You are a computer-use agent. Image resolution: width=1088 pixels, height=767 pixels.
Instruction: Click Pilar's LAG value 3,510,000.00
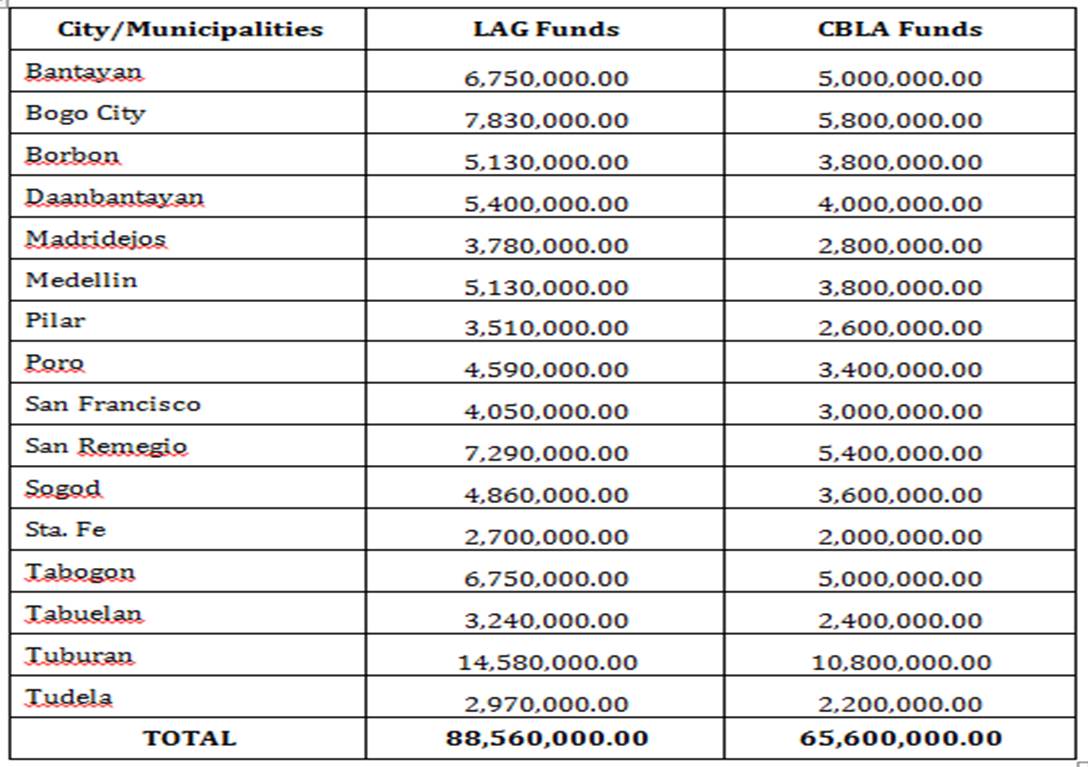click(x=546, y=328)
